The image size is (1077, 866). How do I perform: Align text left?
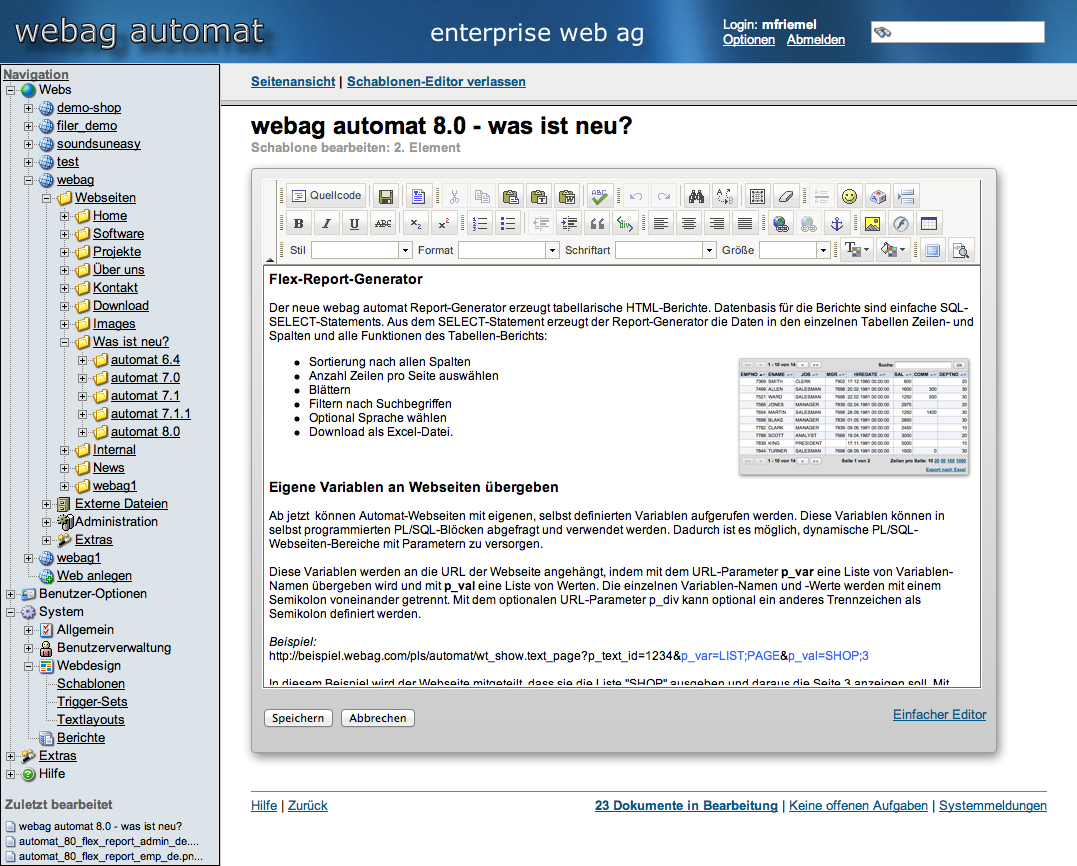click(661, 223)
